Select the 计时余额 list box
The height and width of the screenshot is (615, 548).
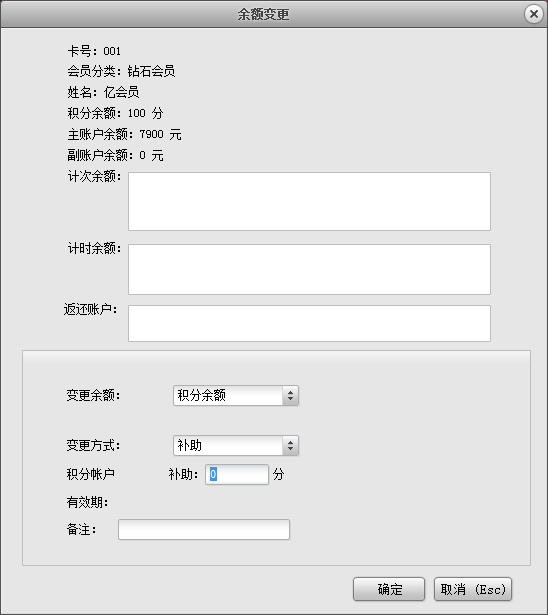click(309, 269)
